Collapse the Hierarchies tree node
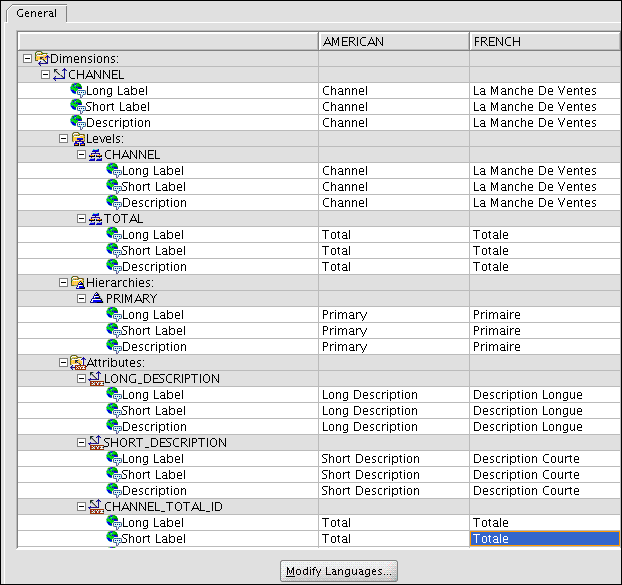 pos(63,283)
